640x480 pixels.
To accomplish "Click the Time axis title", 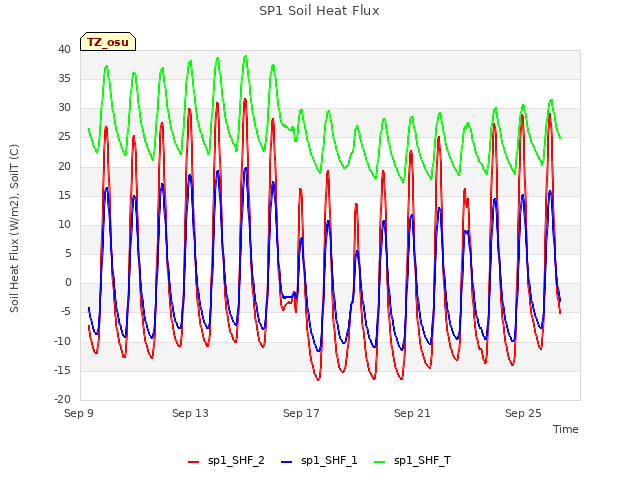I will coord(566,429).
